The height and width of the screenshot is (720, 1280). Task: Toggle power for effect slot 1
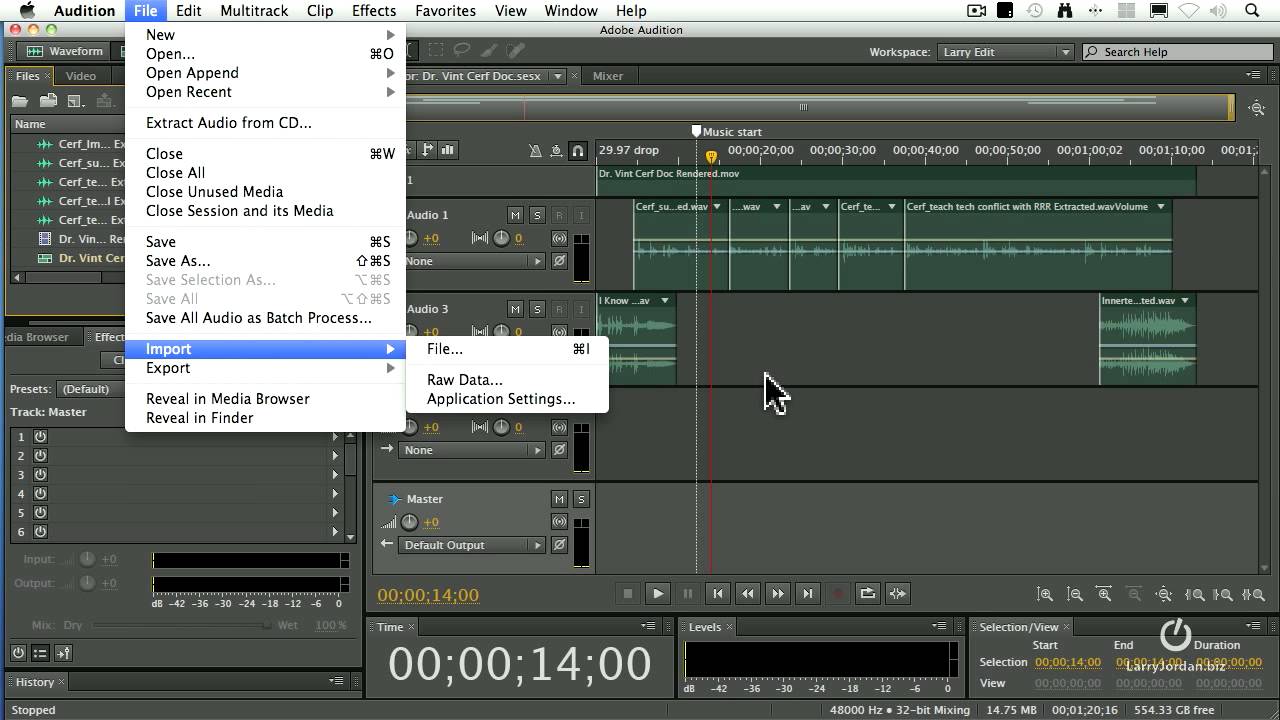(41, 437)
